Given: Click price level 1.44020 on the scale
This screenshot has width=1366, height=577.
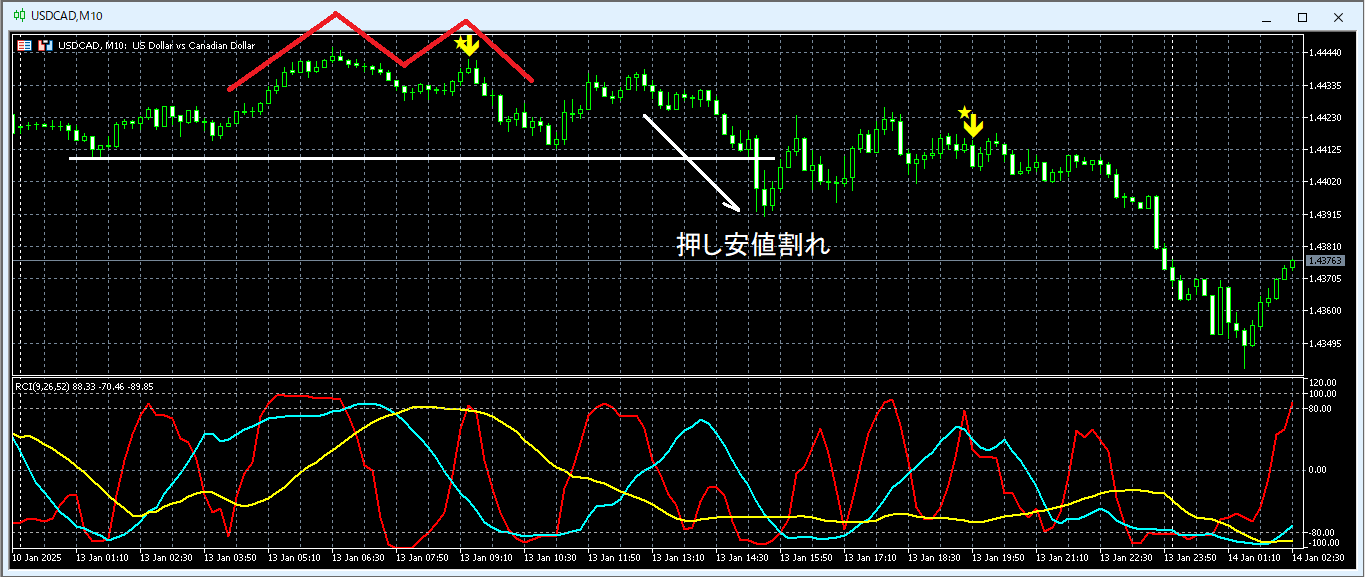Looking at the screenshot, I should coord(1324,182).
